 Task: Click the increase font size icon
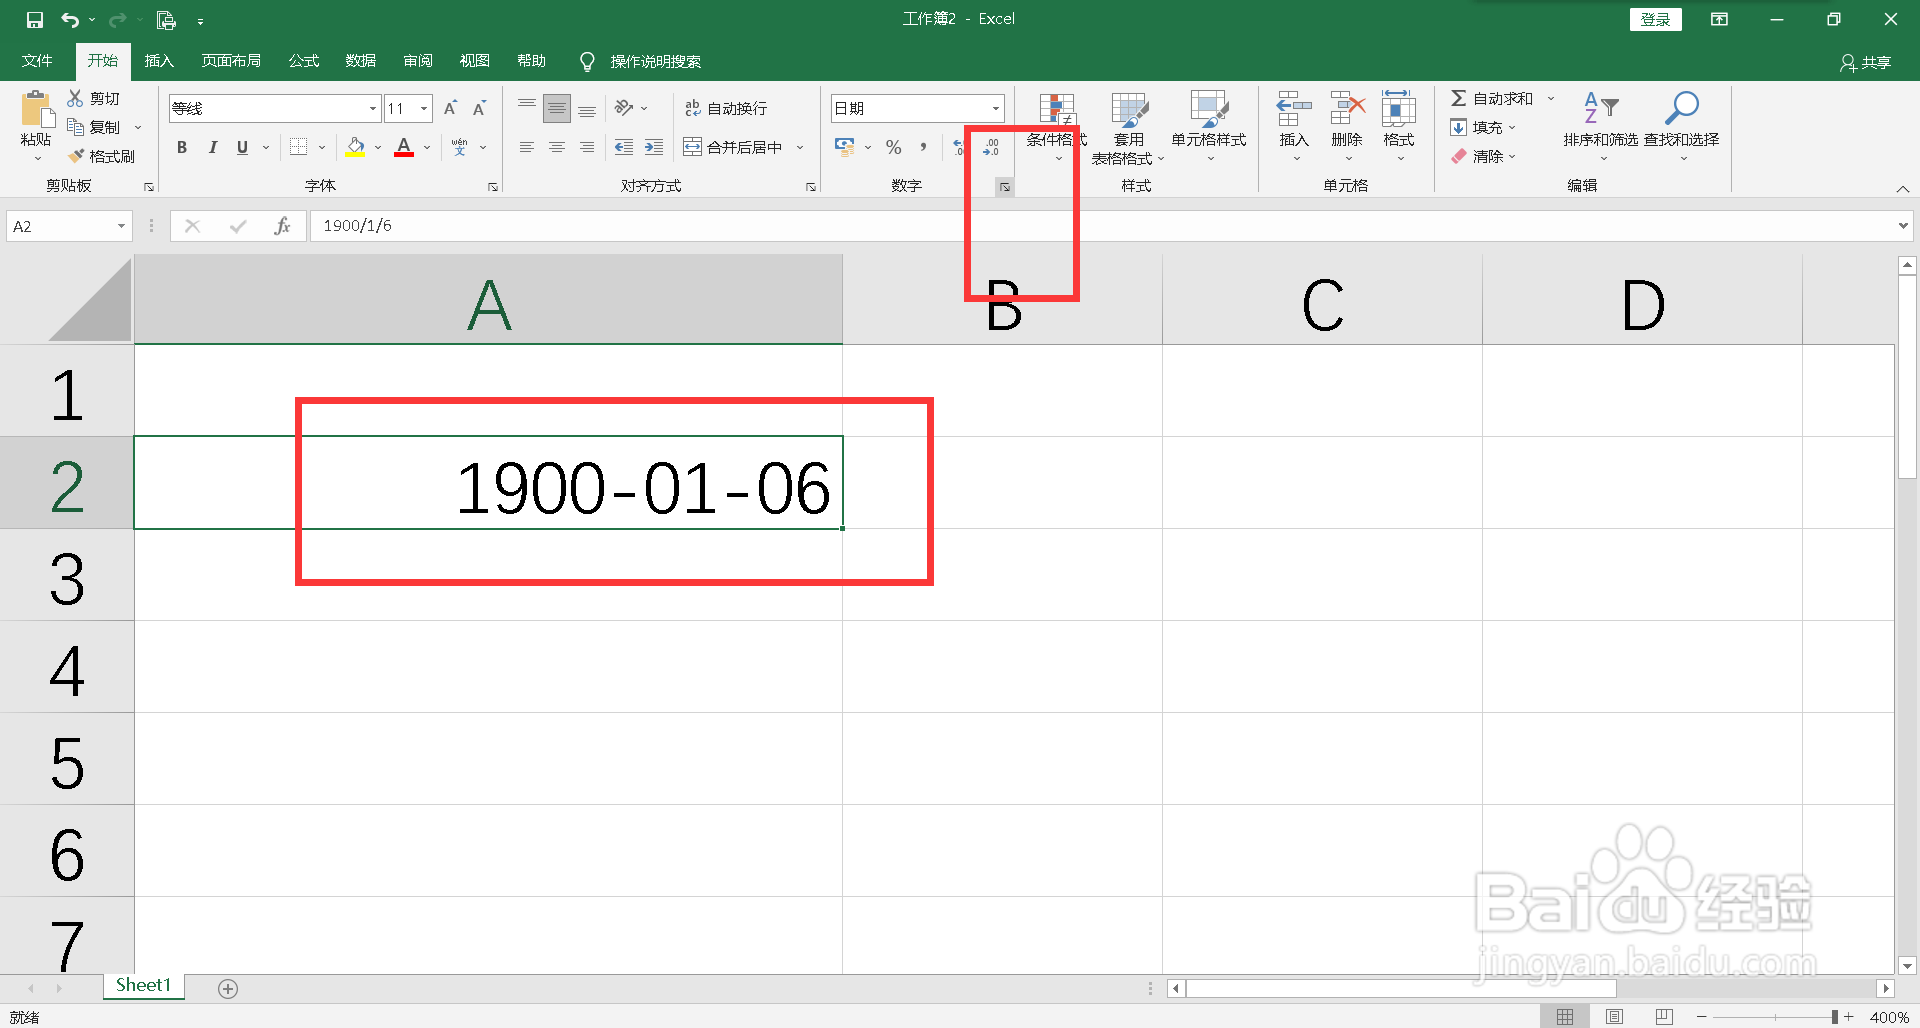(x=450, y=108)
